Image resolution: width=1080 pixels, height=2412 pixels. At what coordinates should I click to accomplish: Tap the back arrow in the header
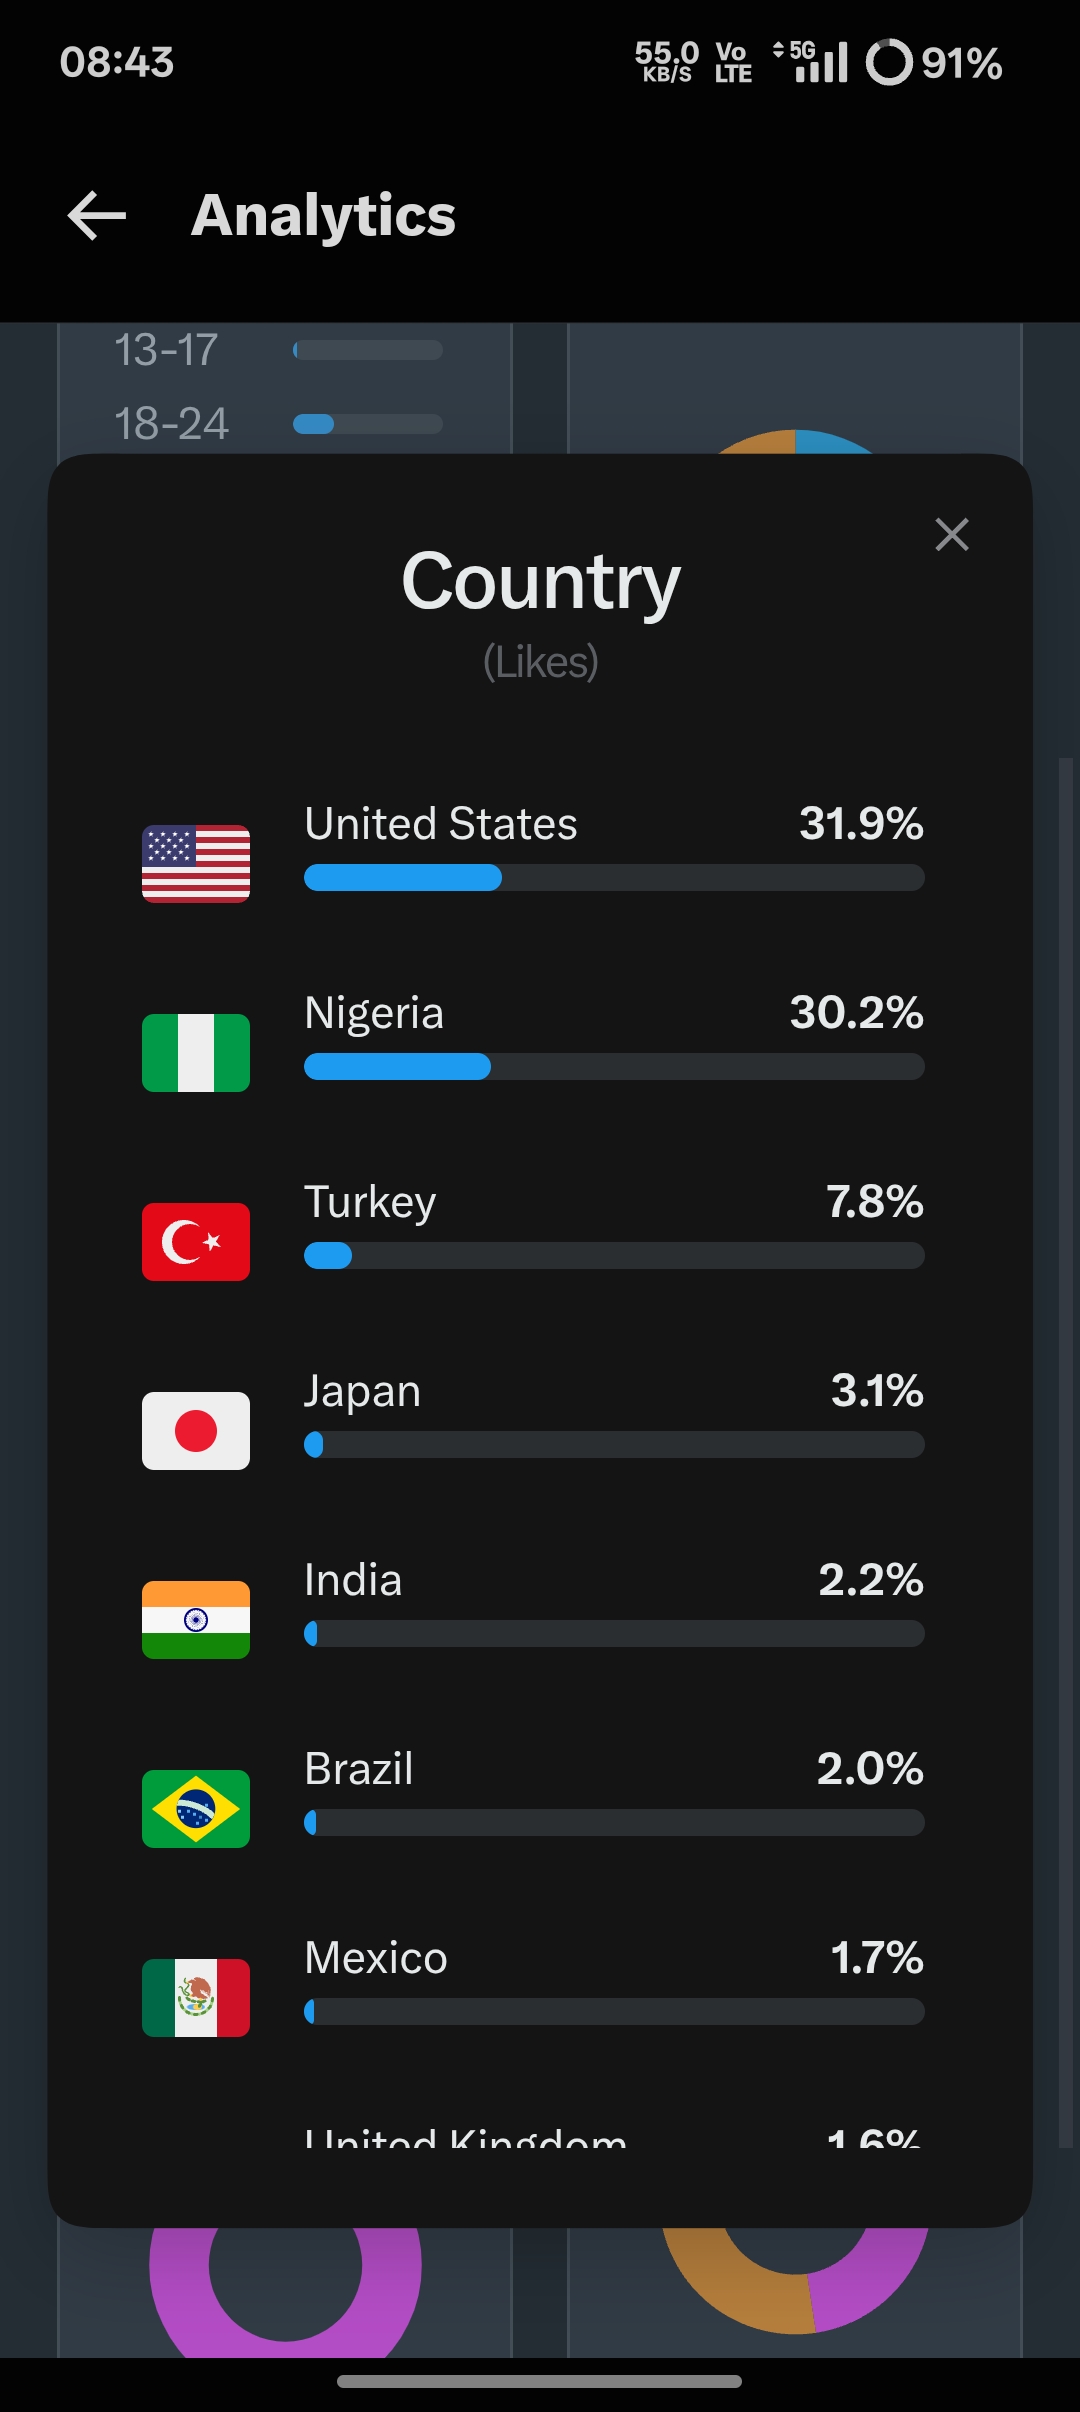tap(97, 215)
